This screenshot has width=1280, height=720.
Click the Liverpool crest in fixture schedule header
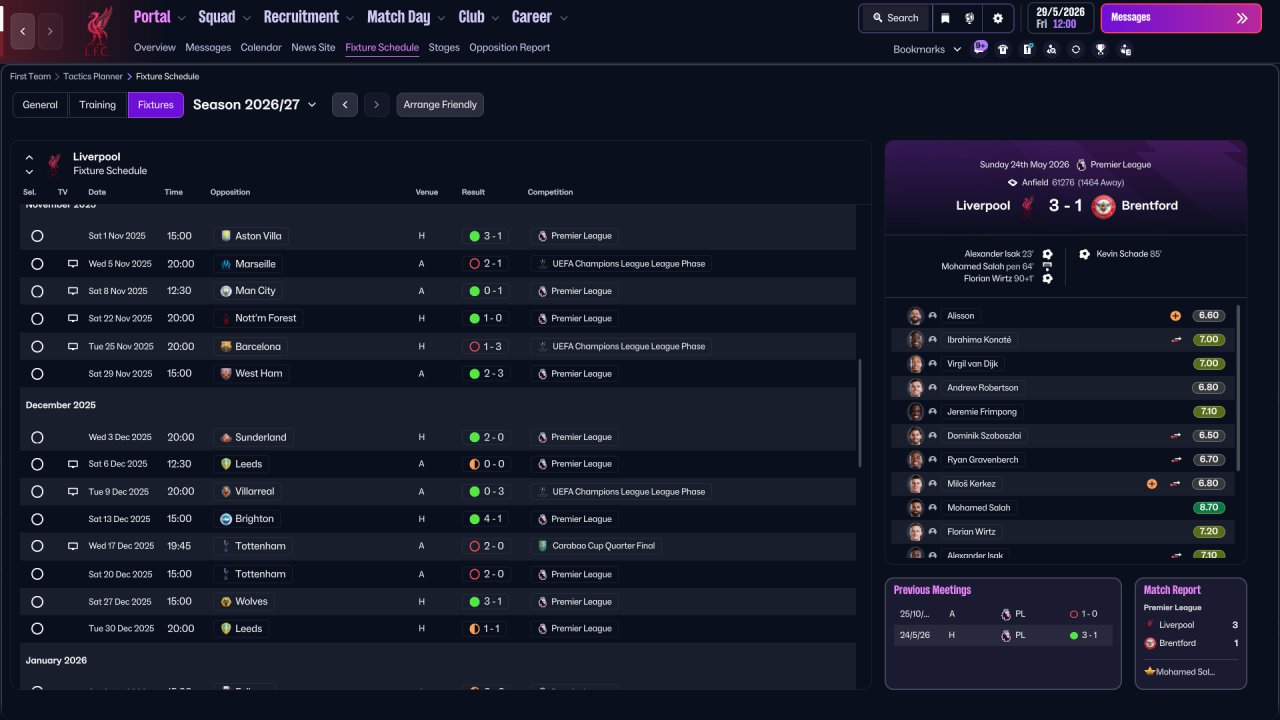tap(54, 164)
